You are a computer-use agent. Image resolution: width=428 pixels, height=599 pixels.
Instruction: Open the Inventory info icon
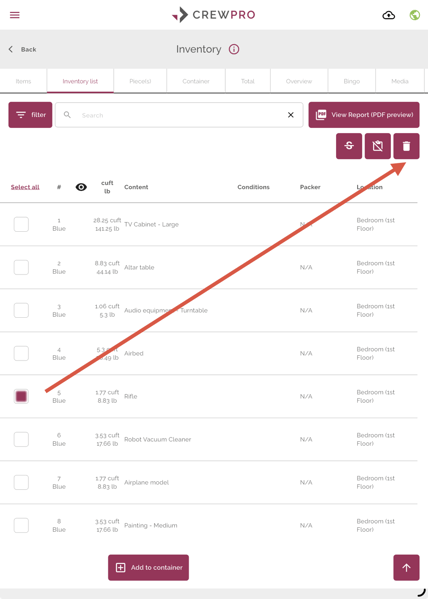[x=234, y=49]
